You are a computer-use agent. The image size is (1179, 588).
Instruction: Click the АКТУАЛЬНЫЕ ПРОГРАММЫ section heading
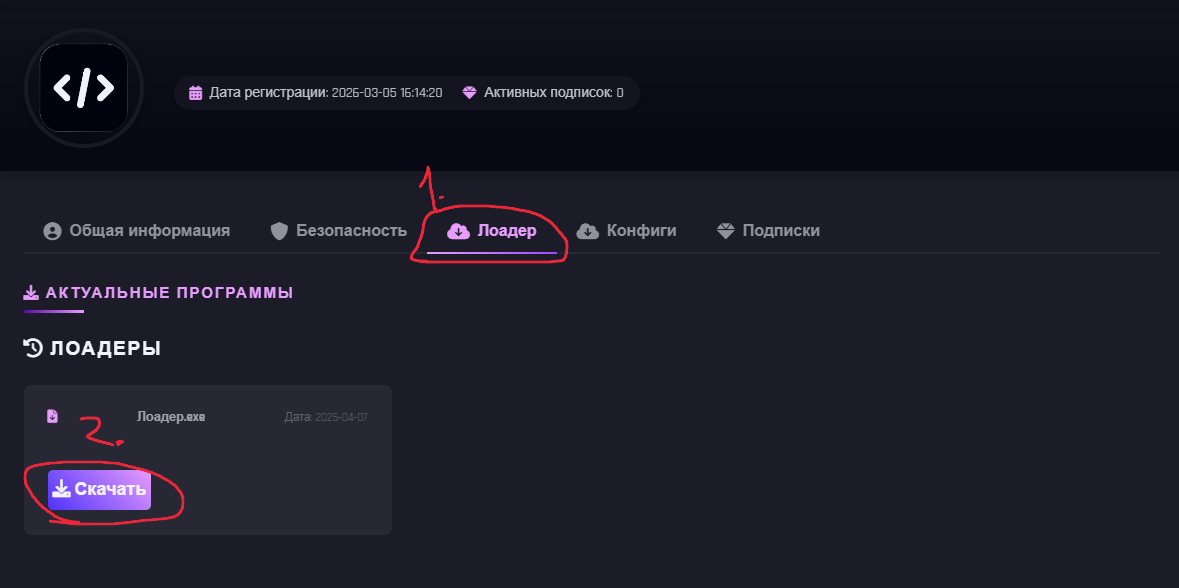169,293
